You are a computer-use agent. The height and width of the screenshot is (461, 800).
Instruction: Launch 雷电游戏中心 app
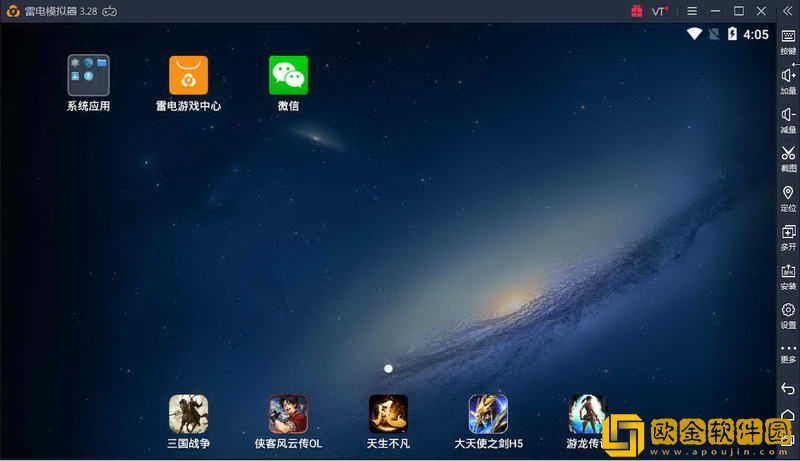point(188,75)
